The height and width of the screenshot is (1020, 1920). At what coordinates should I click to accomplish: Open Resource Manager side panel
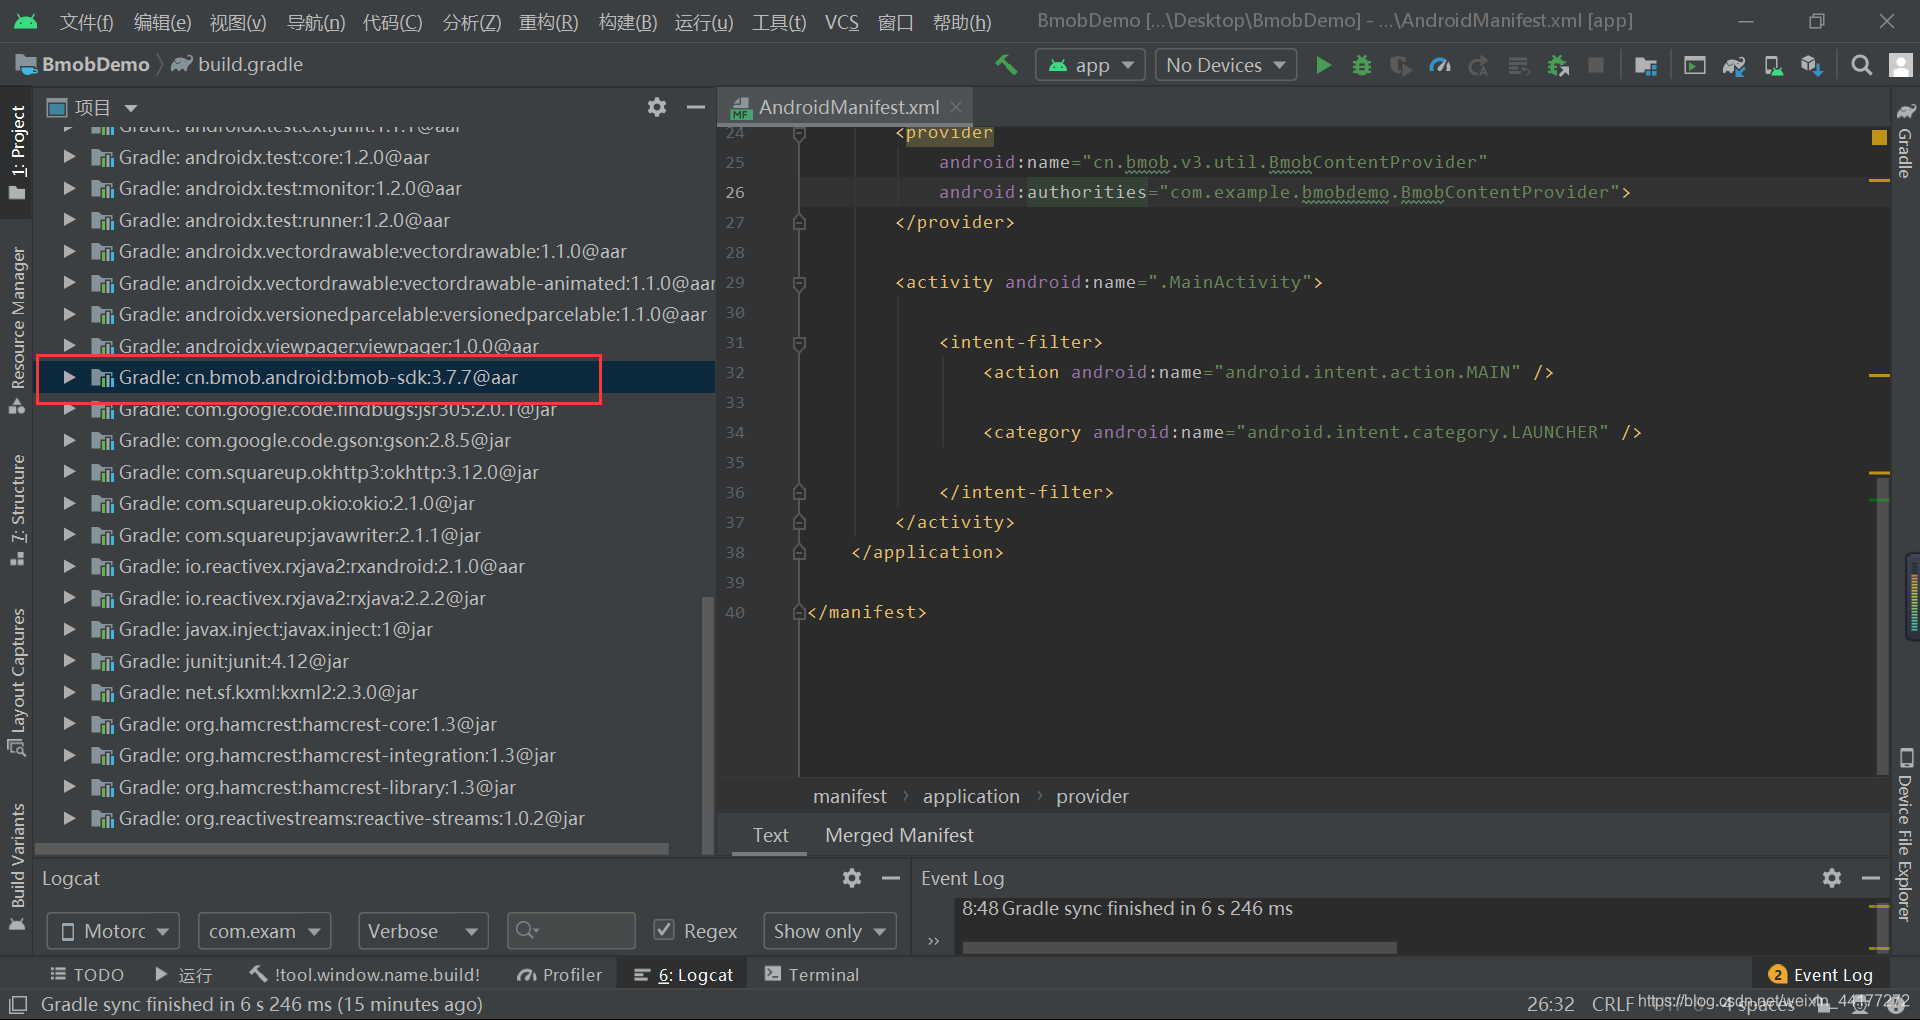[x=17, y=330]
